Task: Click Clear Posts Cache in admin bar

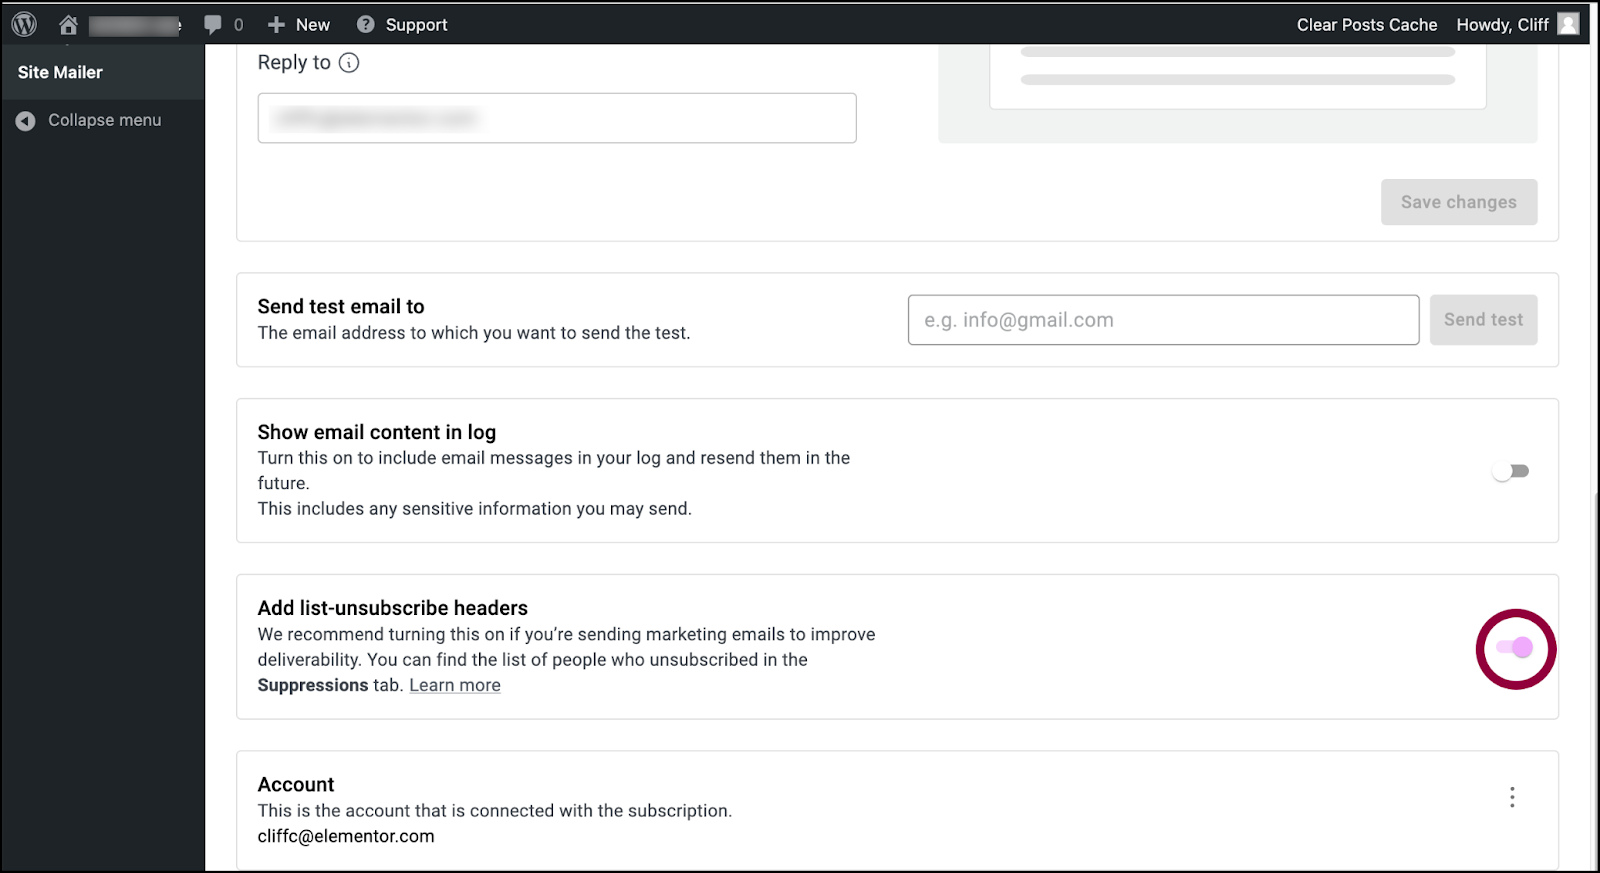Action: tap(1367, 25)
